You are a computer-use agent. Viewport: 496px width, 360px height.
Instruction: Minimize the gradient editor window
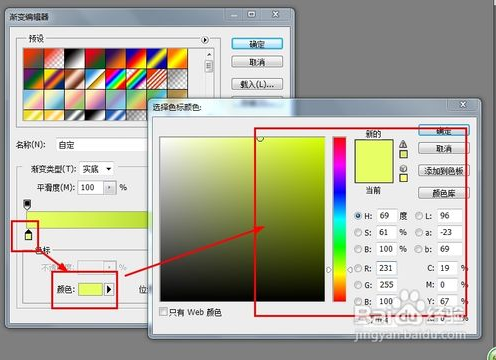pyautogui.click(x=234, y=15)
